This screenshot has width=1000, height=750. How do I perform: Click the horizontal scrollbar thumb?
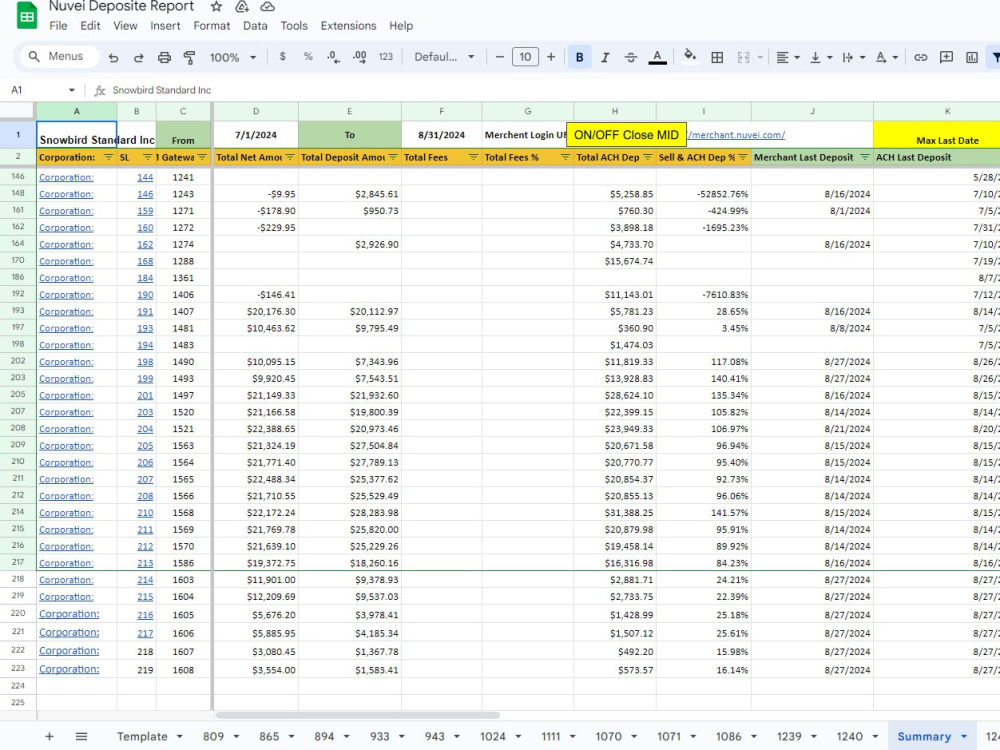click(x=357, y=716)
